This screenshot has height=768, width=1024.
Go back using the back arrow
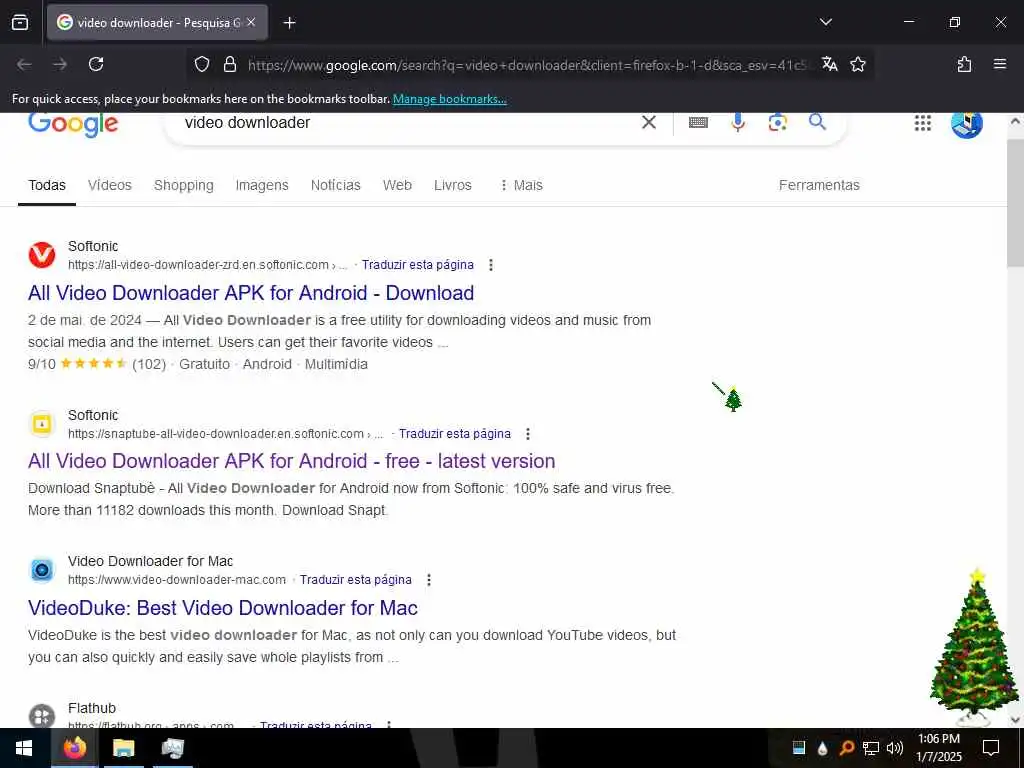(24, 64)
